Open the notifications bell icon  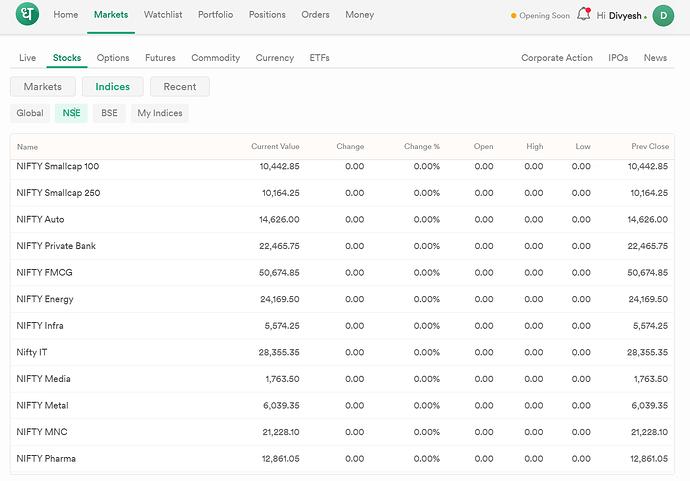(584, 14)
